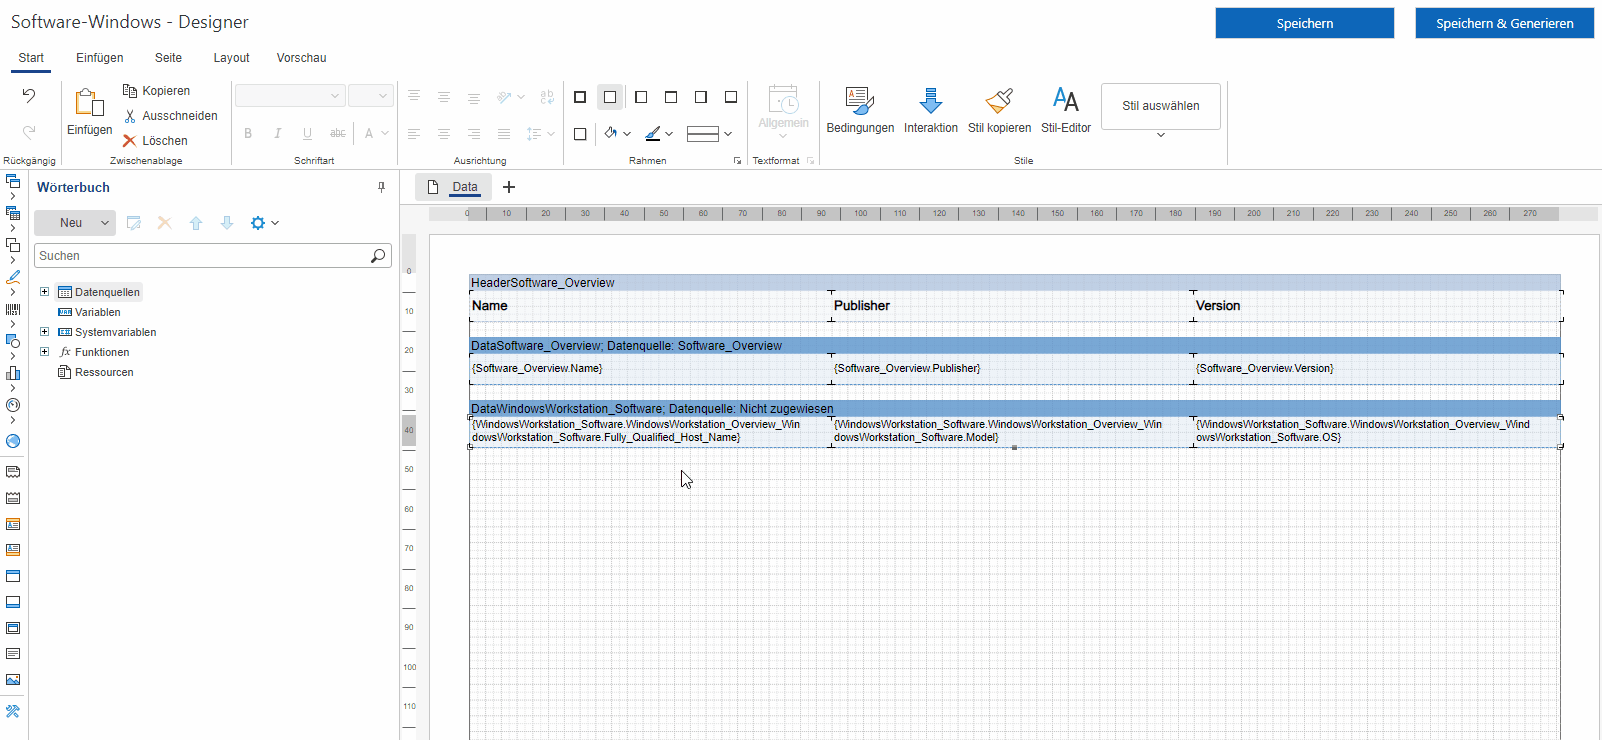Open the border color picker dropdown
Viewport: 1602px width, 740px height.
point(669,134)
